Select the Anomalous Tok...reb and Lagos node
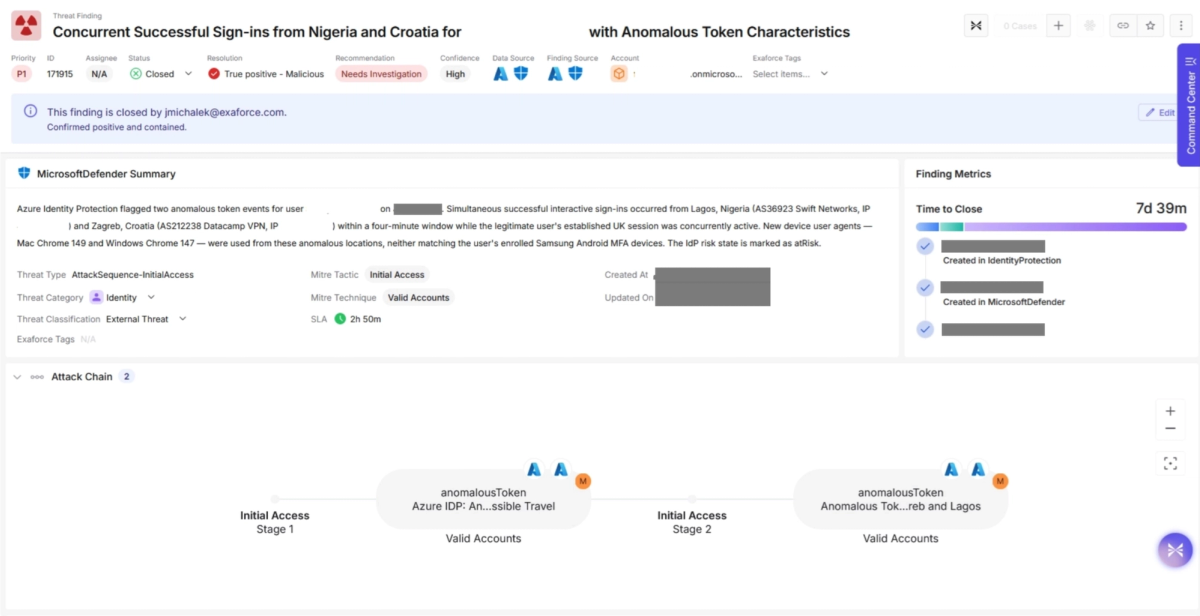This screenshot has height=616, width=1200. pyautogui.click(x=900, y=499)
